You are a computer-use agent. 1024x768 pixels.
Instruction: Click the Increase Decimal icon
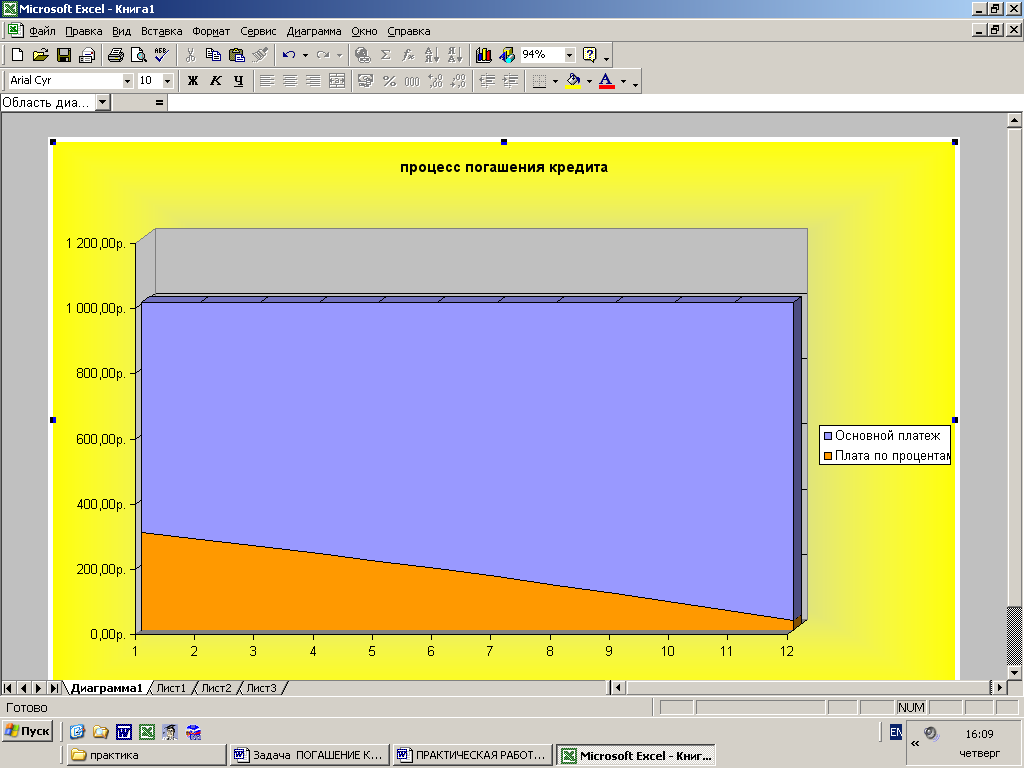pos(436,81)
